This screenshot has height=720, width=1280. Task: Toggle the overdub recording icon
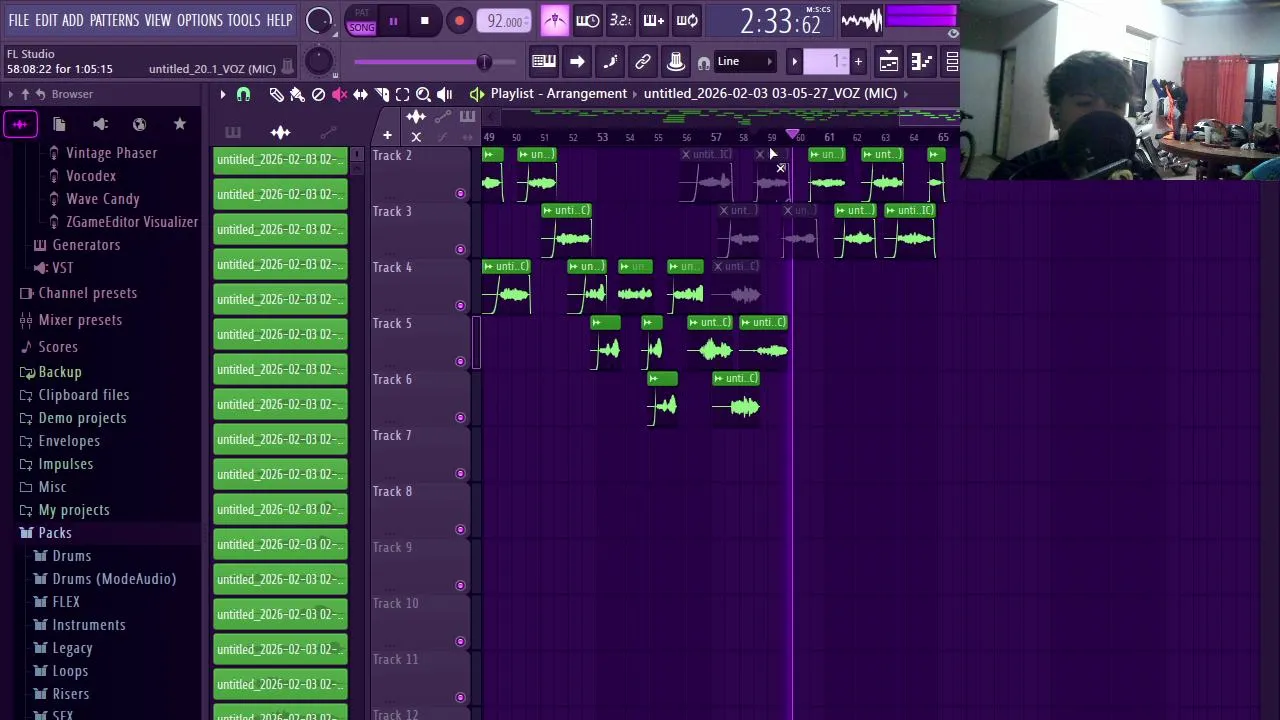pyautogui.click(x=654, y=20)
